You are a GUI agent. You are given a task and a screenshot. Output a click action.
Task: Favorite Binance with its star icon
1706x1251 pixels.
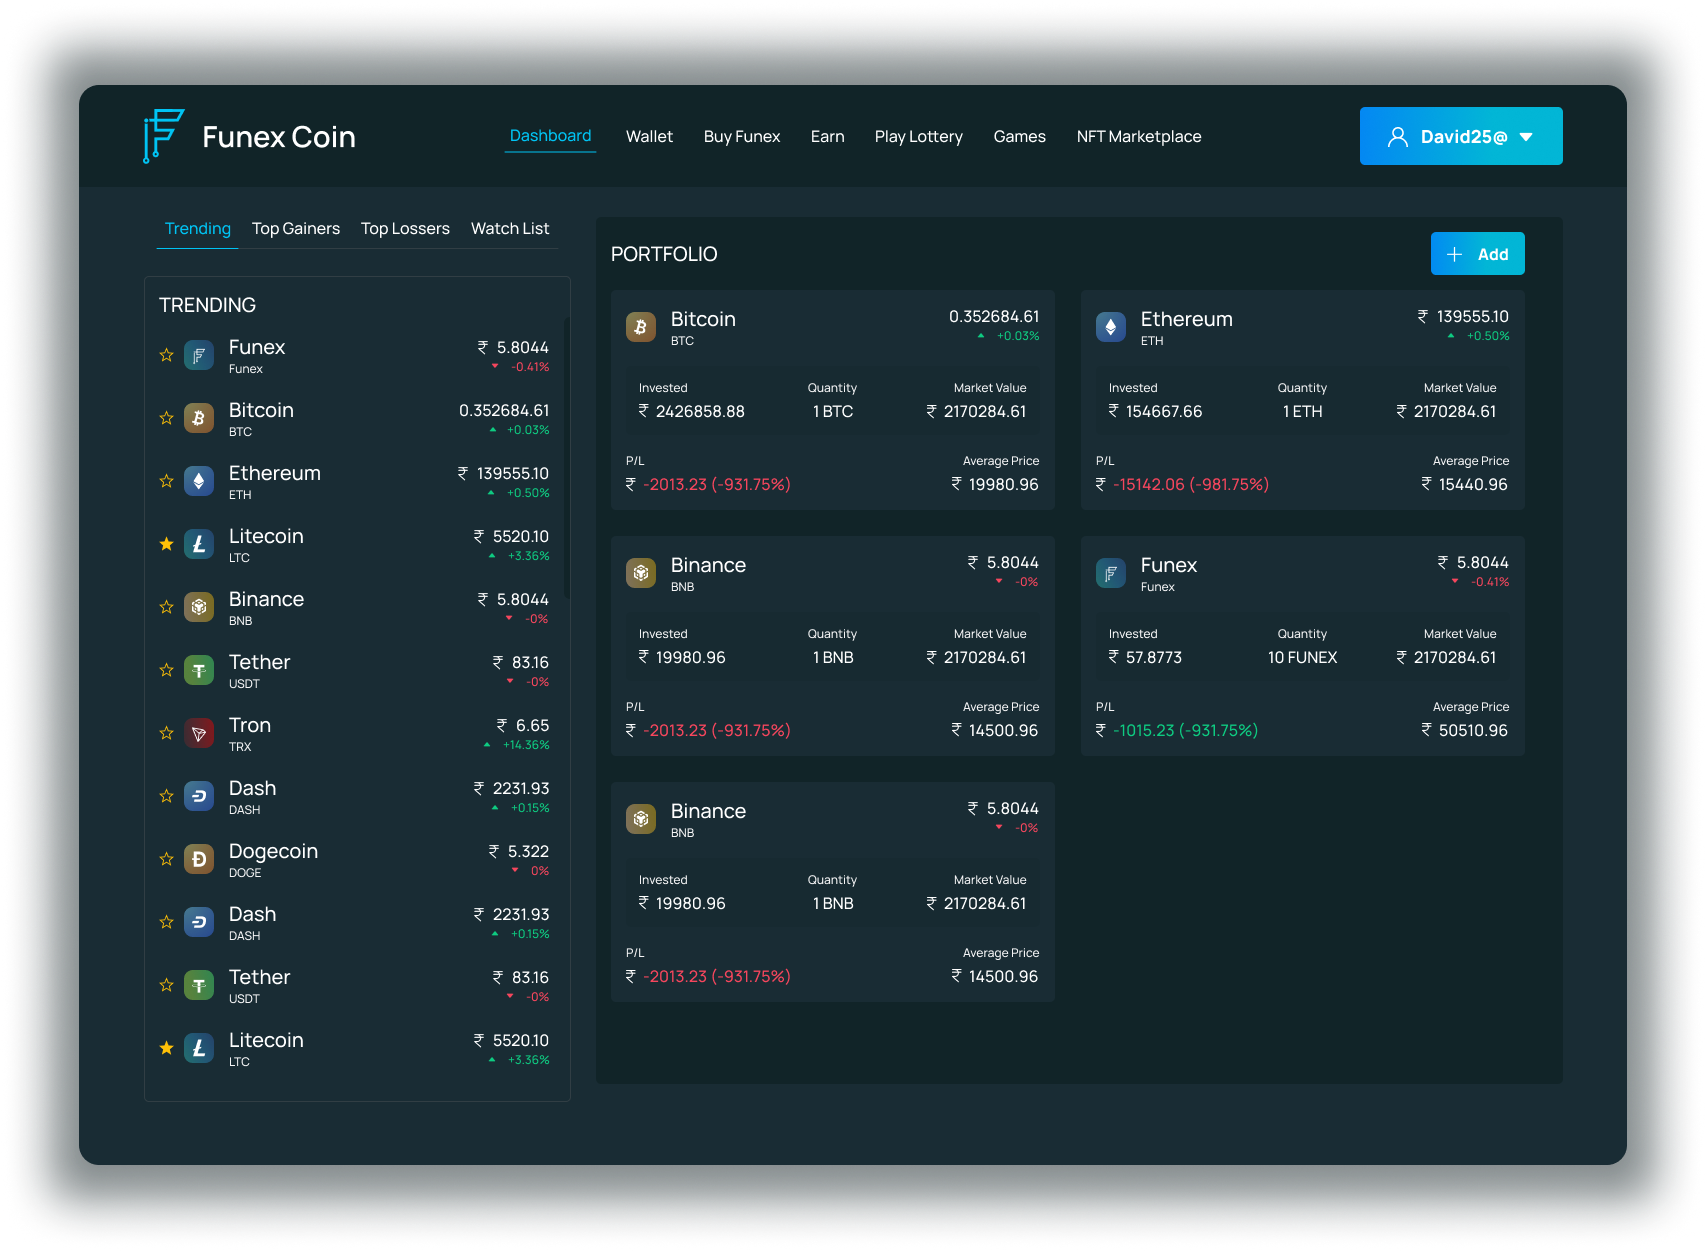click(x=167, y=607)
